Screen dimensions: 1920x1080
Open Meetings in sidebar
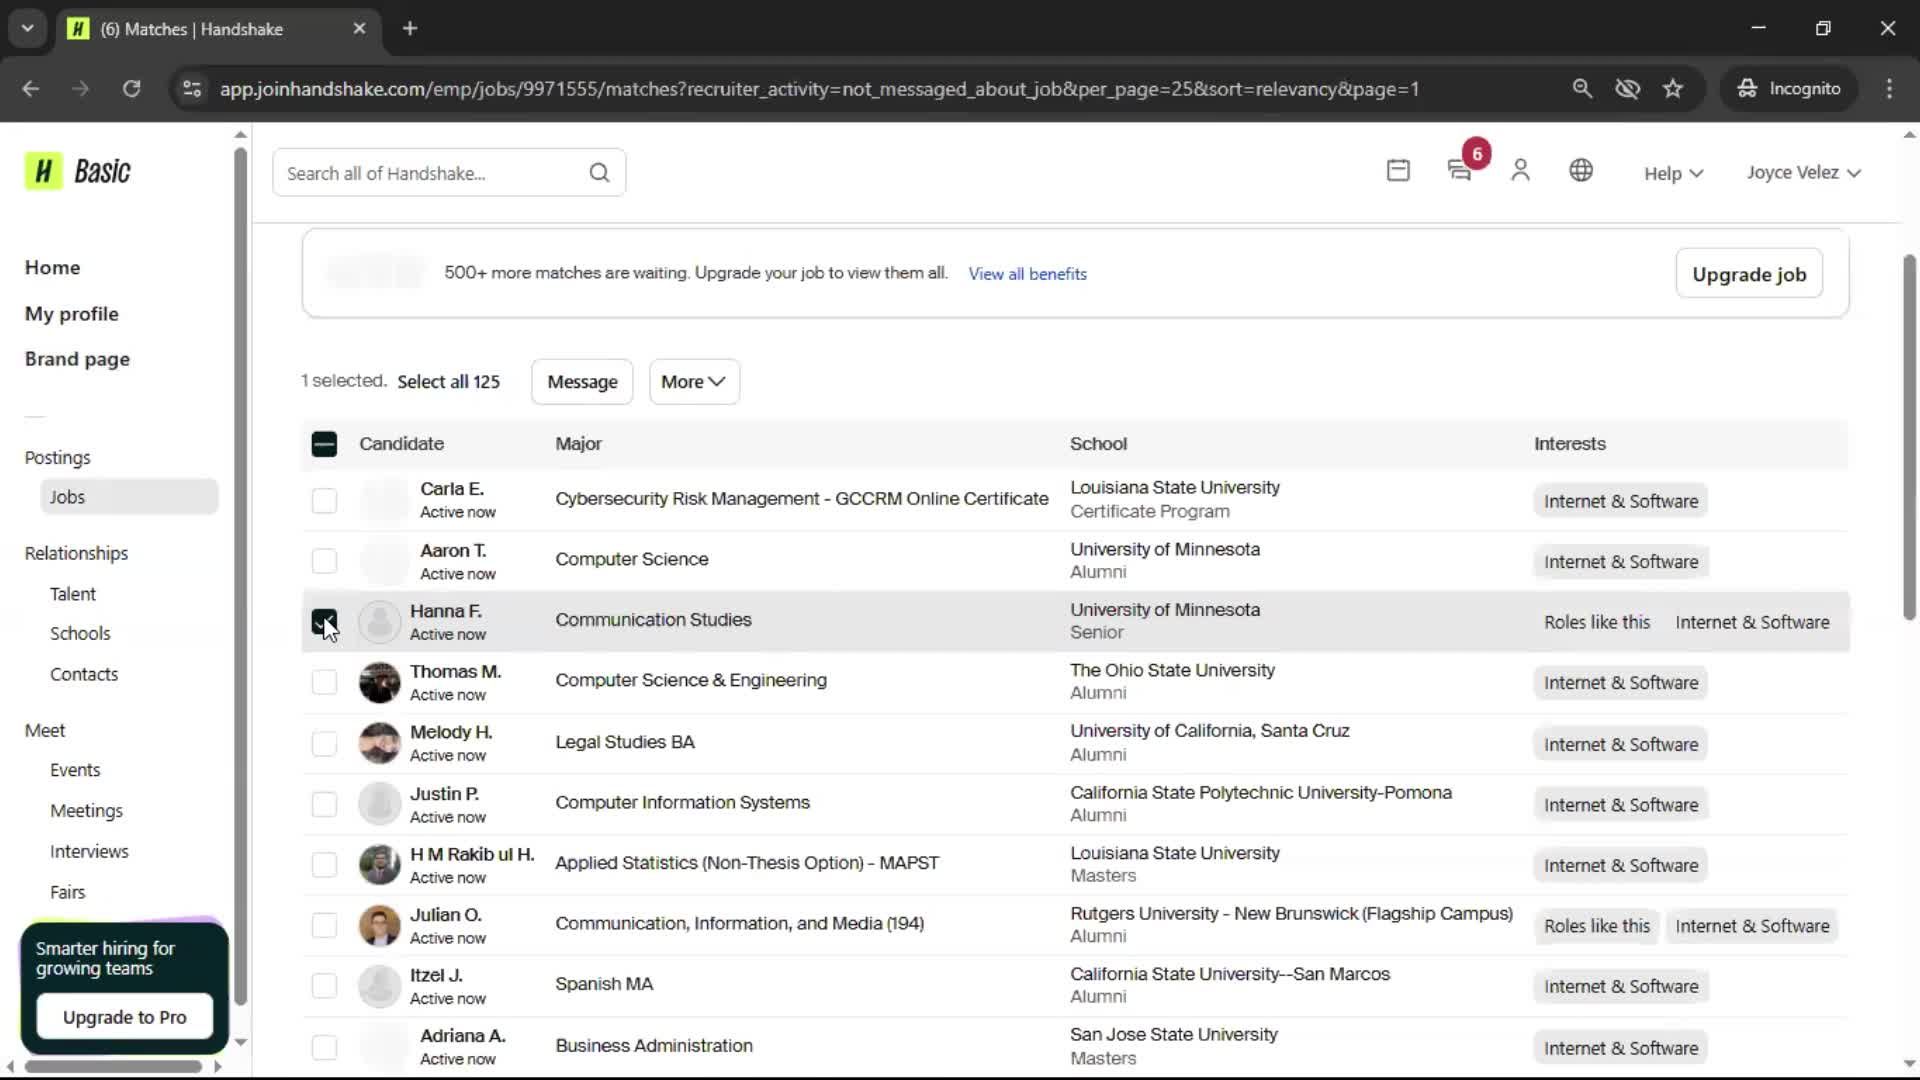pyautogui.click(x=86, y=811)
